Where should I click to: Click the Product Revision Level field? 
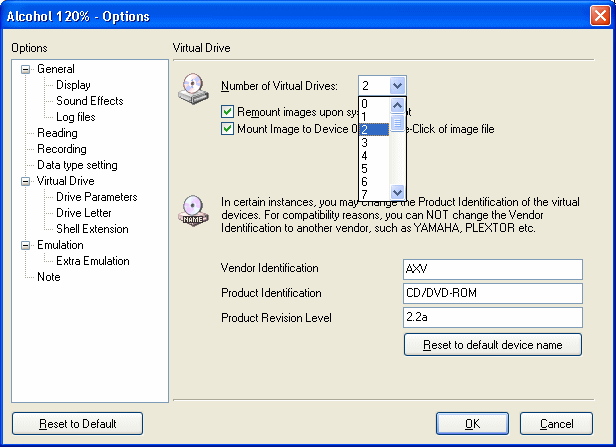click(493, 317)
